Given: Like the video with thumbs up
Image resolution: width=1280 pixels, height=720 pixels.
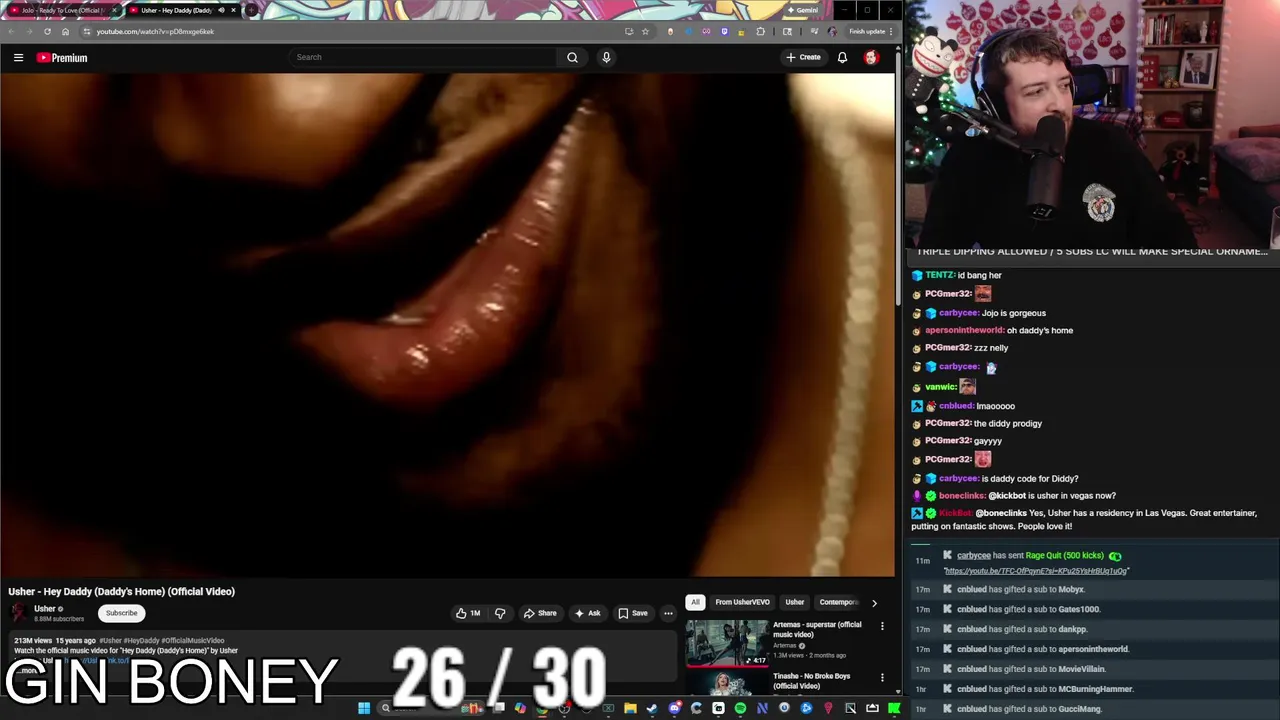Looking at the screenshot, I should tap(467, 613).
